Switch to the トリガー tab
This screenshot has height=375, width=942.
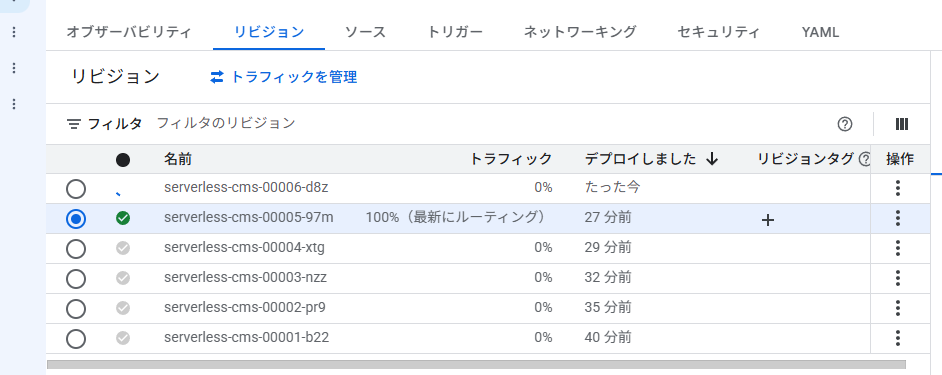tap(455, 32)
